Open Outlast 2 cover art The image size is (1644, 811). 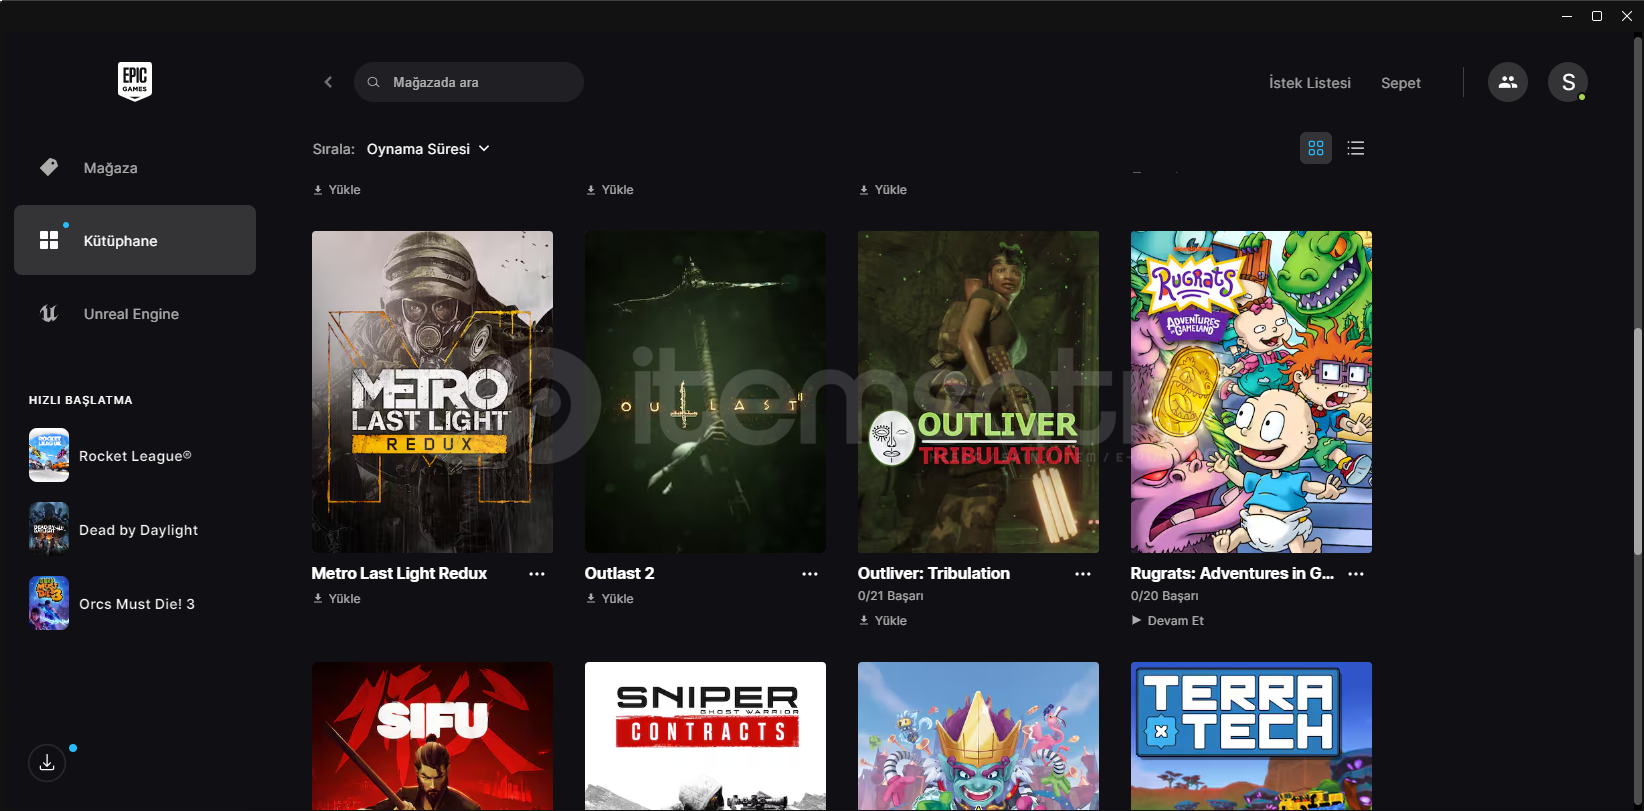pyautogui.click(x=705, y=392)
